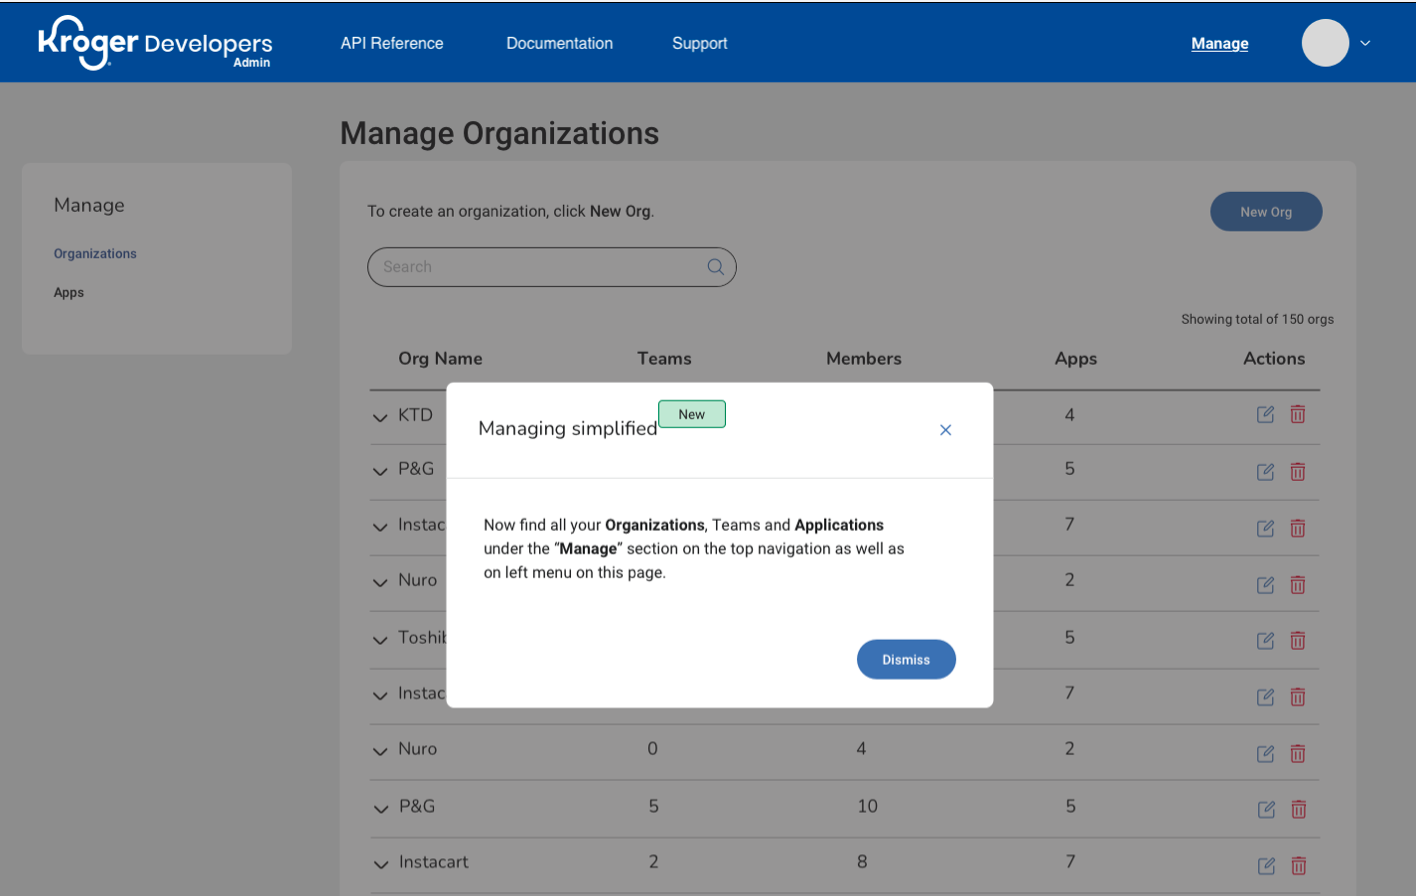Expand the Instacart row with 8 members
Screen dimensions: 1416x896
(x=380, y=865)
